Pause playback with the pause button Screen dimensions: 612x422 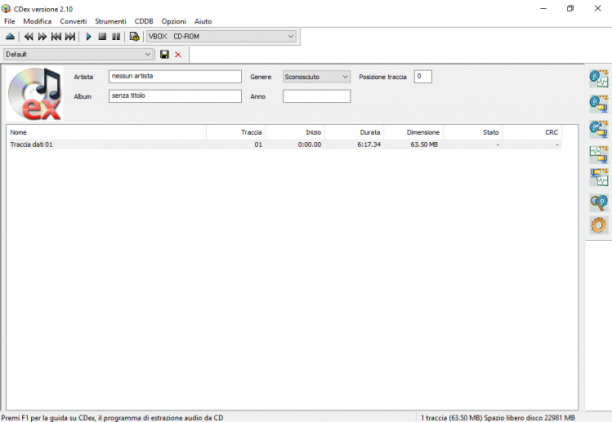(116, 37)
